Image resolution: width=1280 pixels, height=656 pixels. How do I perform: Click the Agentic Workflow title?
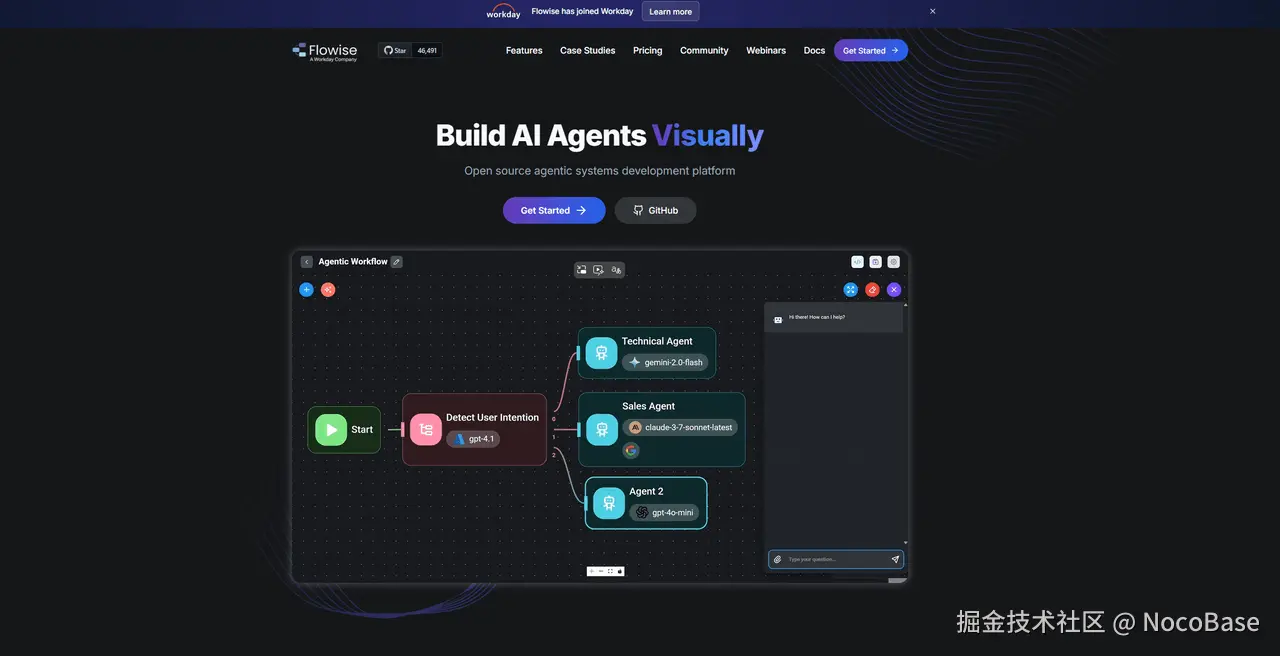[353, 262]
